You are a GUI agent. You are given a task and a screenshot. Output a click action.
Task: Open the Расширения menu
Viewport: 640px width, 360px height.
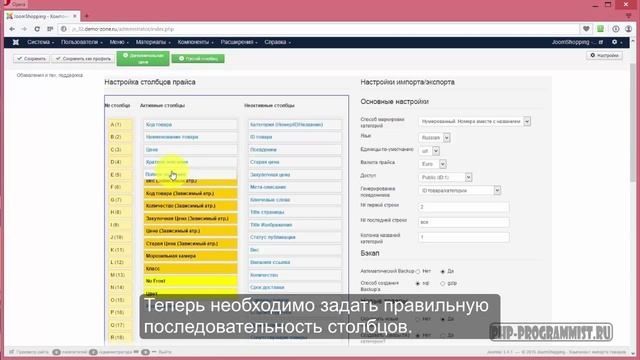pos(239,42)
